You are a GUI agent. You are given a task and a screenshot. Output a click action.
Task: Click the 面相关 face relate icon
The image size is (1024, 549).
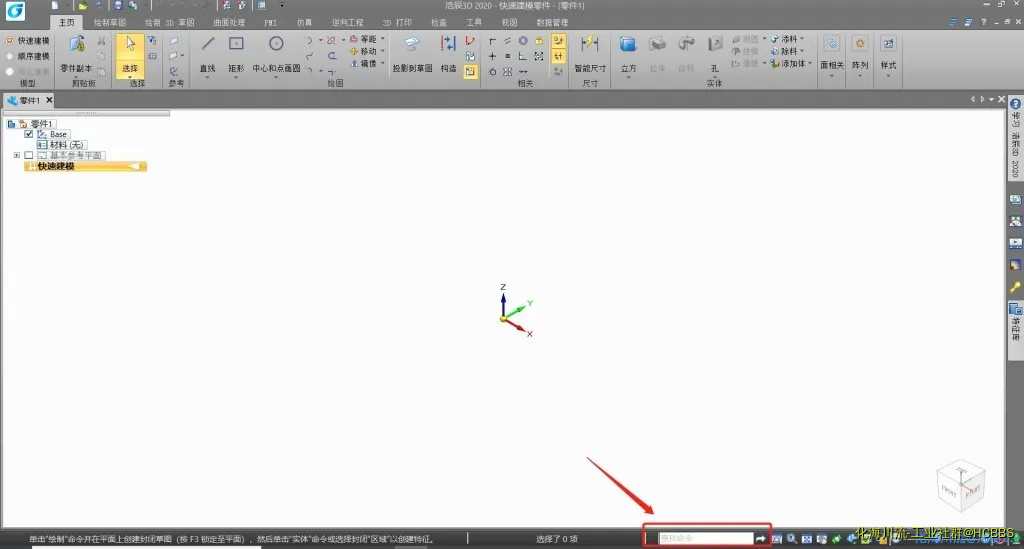tap(831, 44)
